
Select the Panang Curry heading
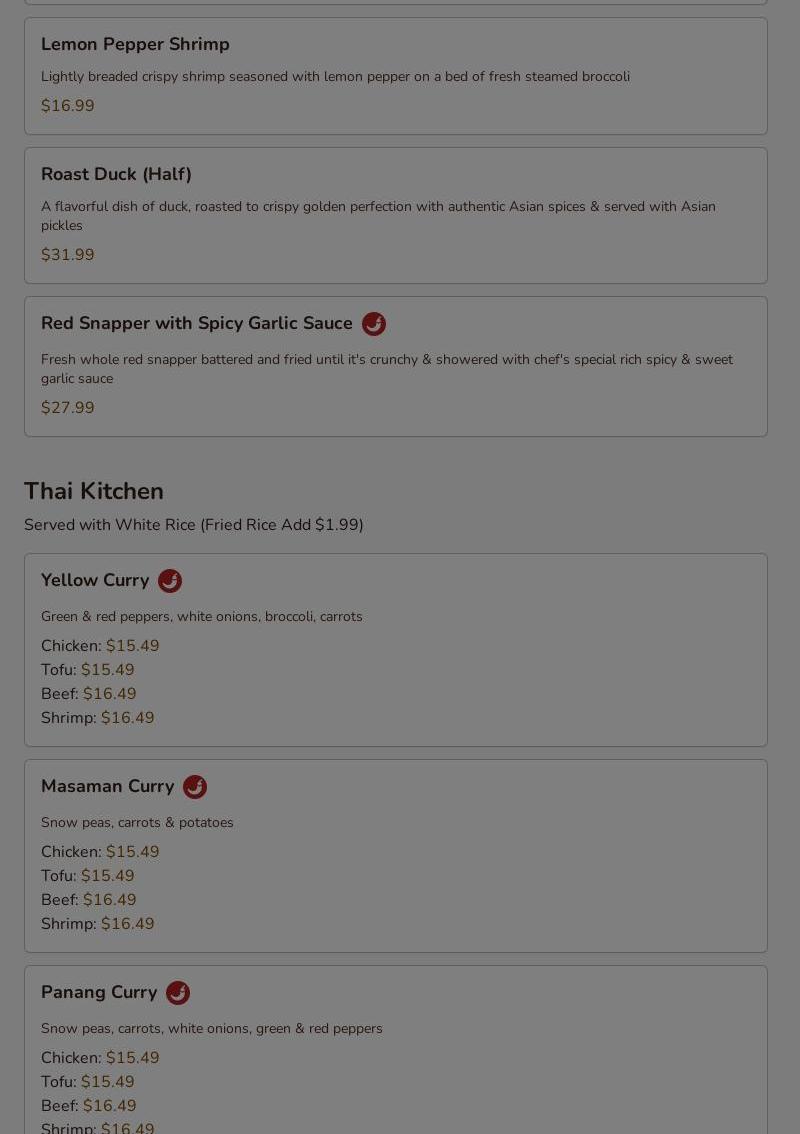coord(99,992)
